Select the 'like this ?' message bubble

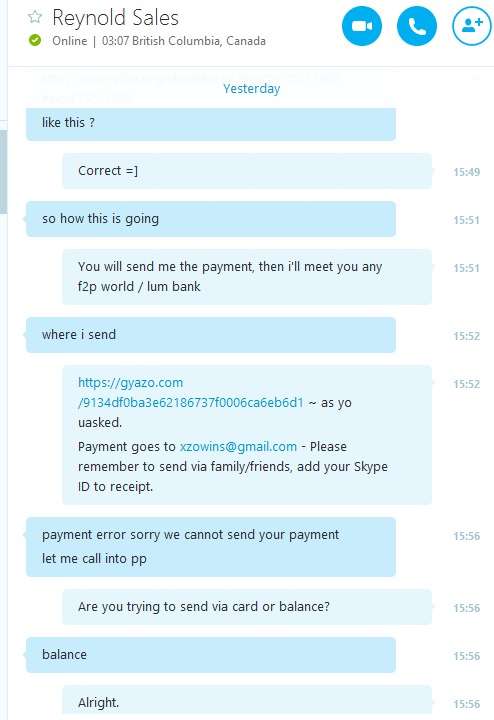pos(211,124)
